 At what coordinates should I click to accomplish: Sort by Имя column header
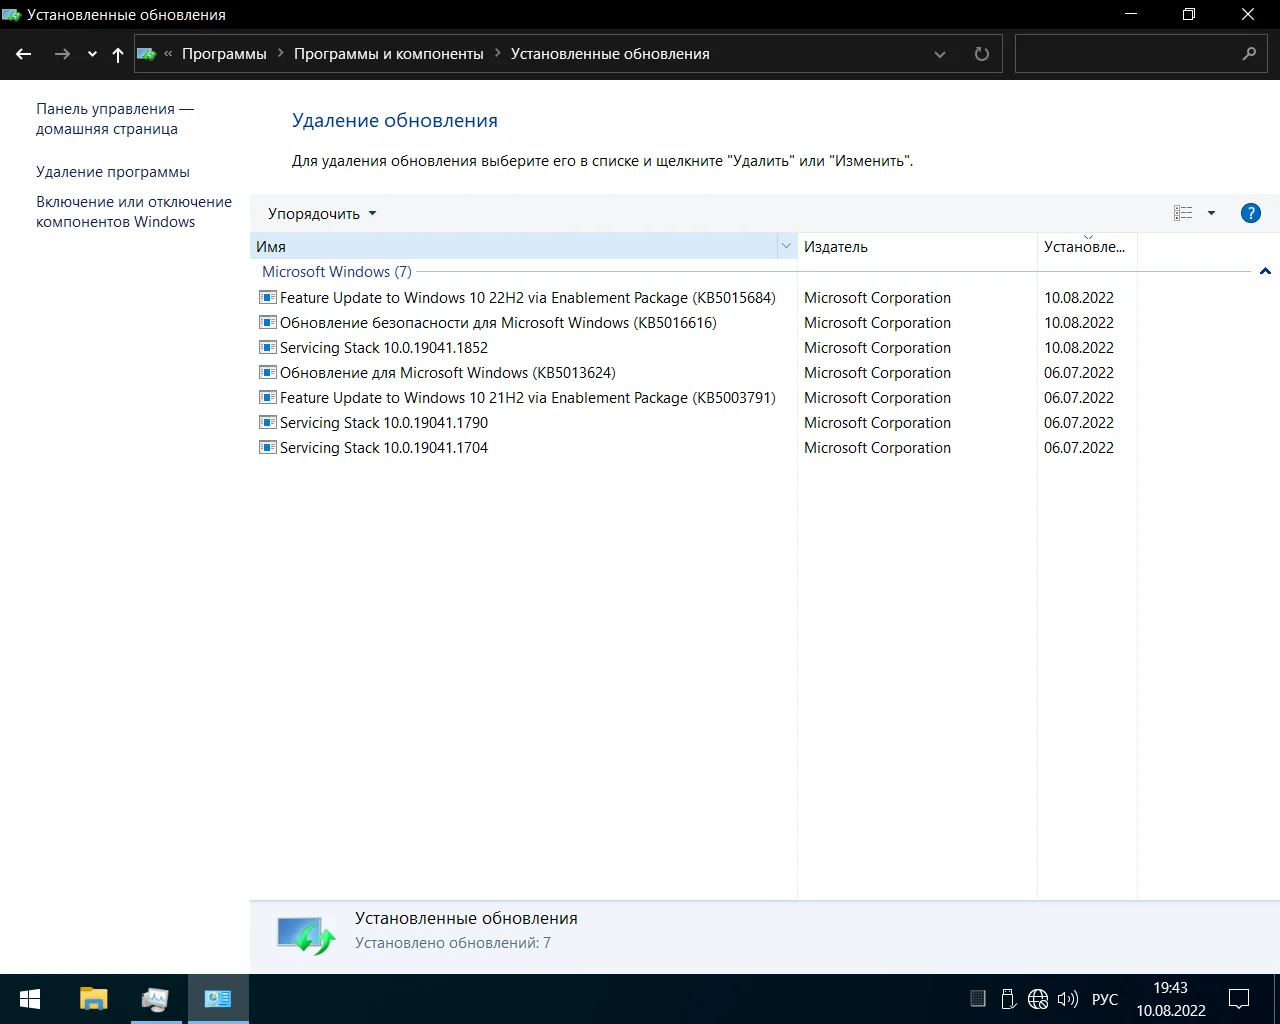[513, 247]
